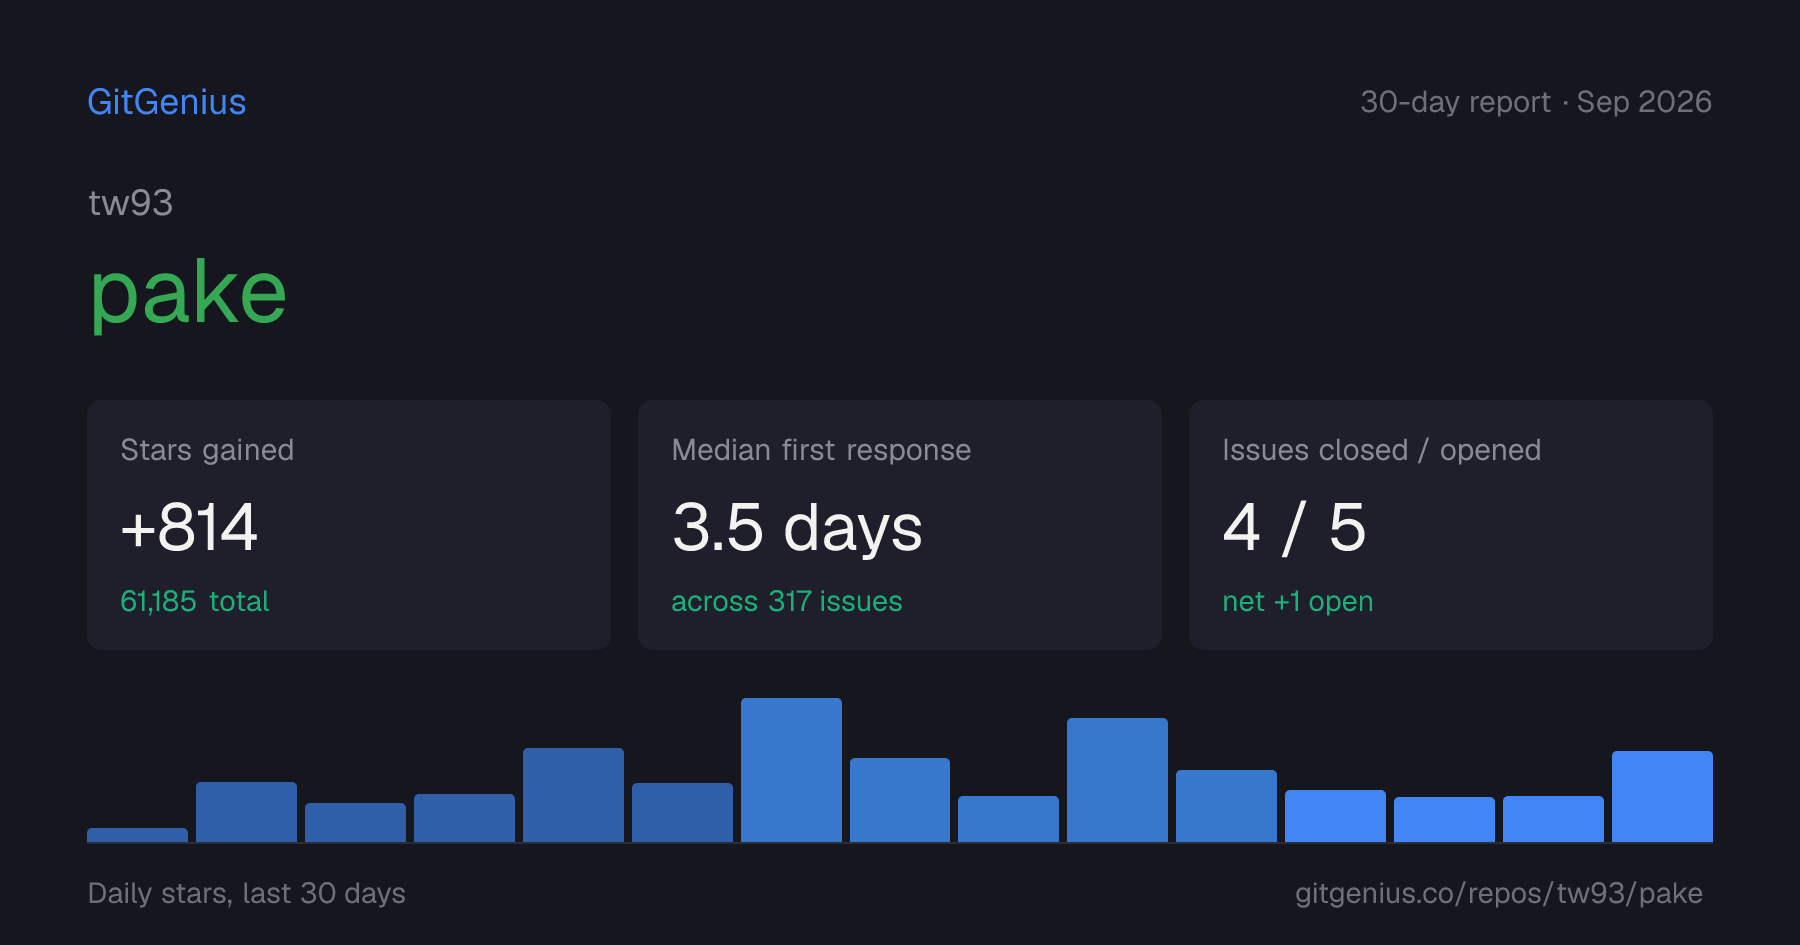Open gitgenius.co/repos/tw93/pake link
The width and height of the screenshot is (1800, 945).
point(1499,893)
